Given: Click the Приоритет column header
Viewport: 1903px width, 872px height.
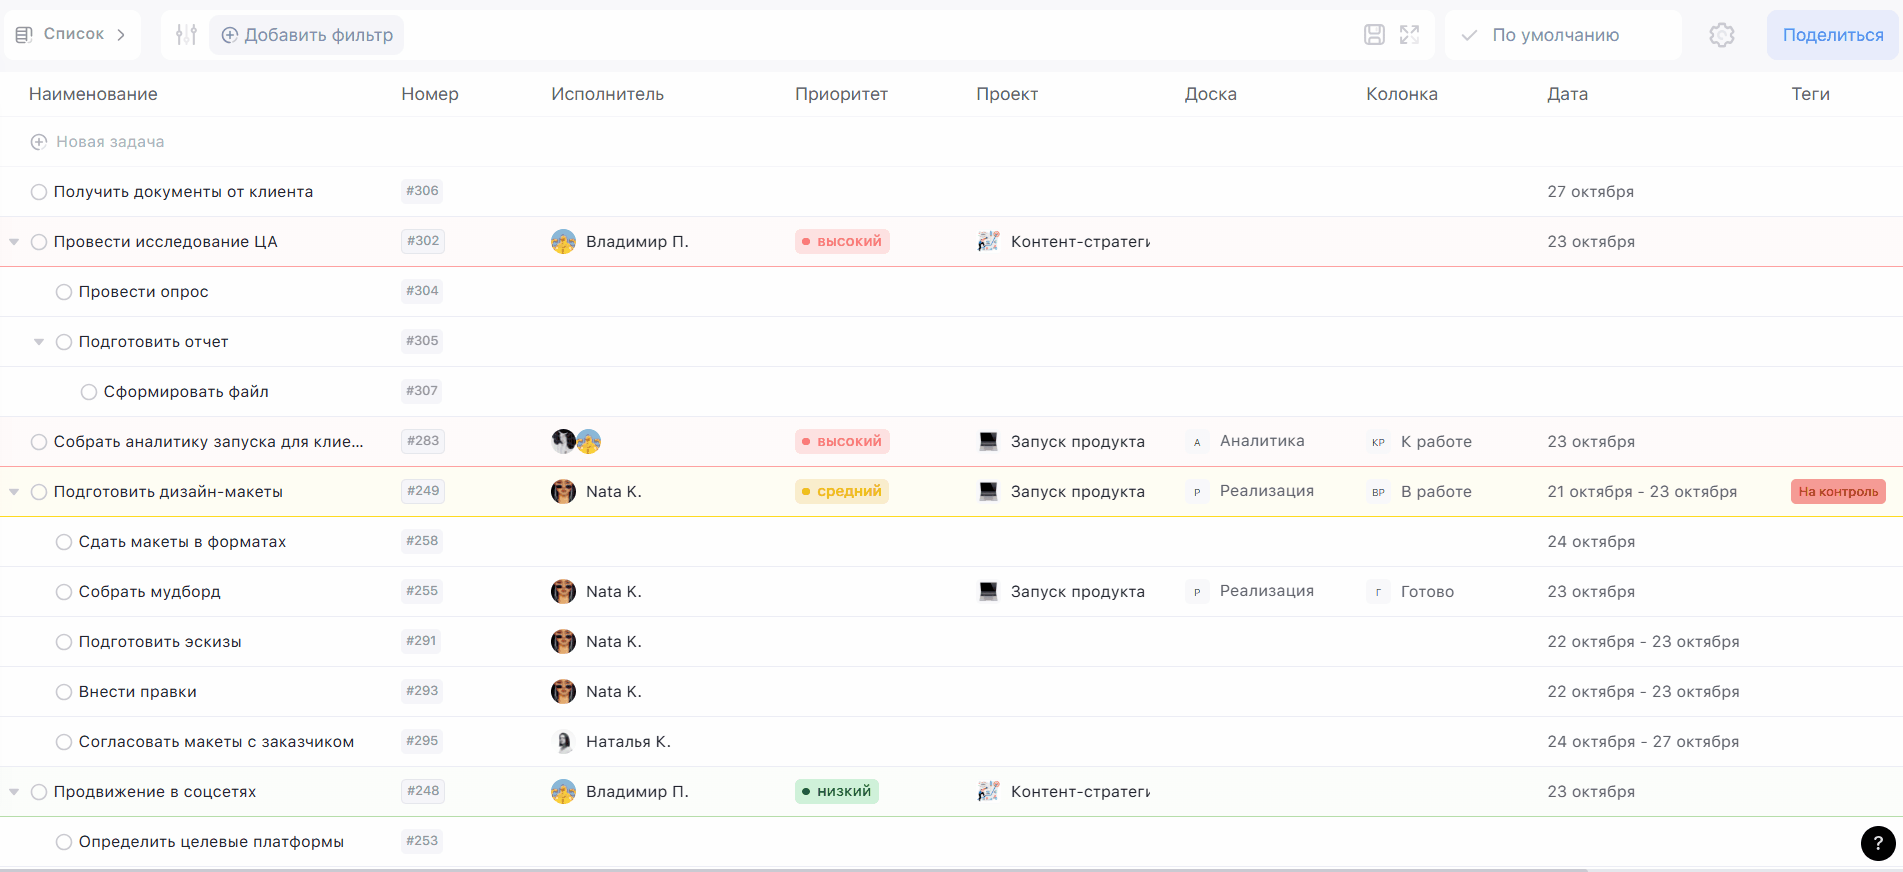Looking at the screenshot, I should click(x=841, y=94).
